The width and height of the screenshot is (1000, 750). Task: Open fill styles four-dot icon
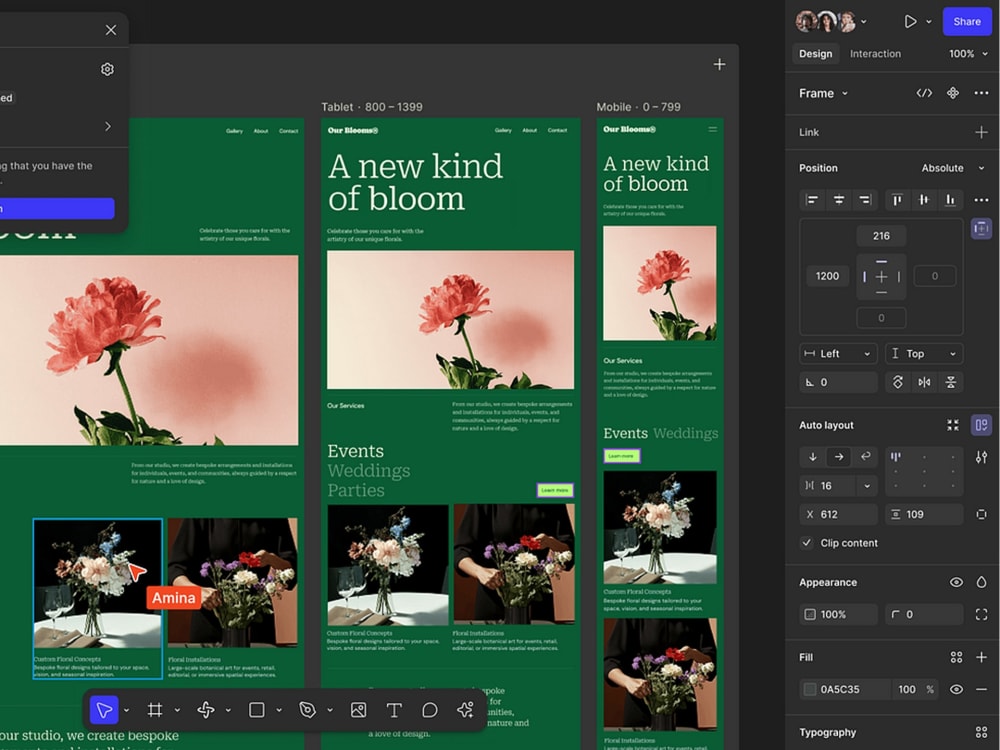pos(956,657)
